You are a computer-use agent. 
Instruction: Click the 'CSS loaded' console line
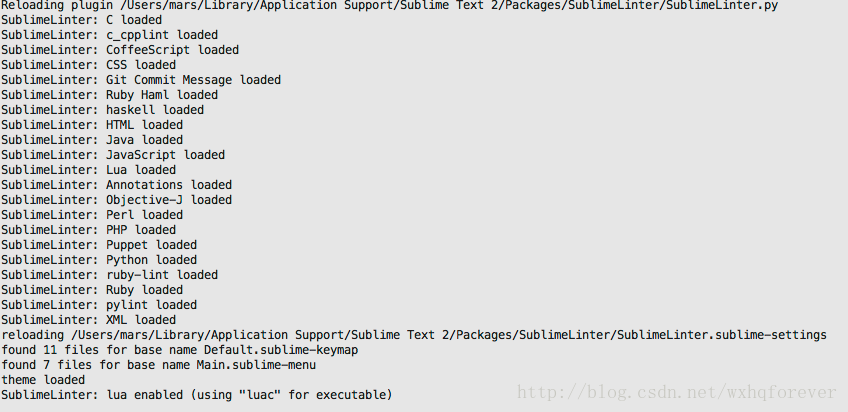[88, 65]
